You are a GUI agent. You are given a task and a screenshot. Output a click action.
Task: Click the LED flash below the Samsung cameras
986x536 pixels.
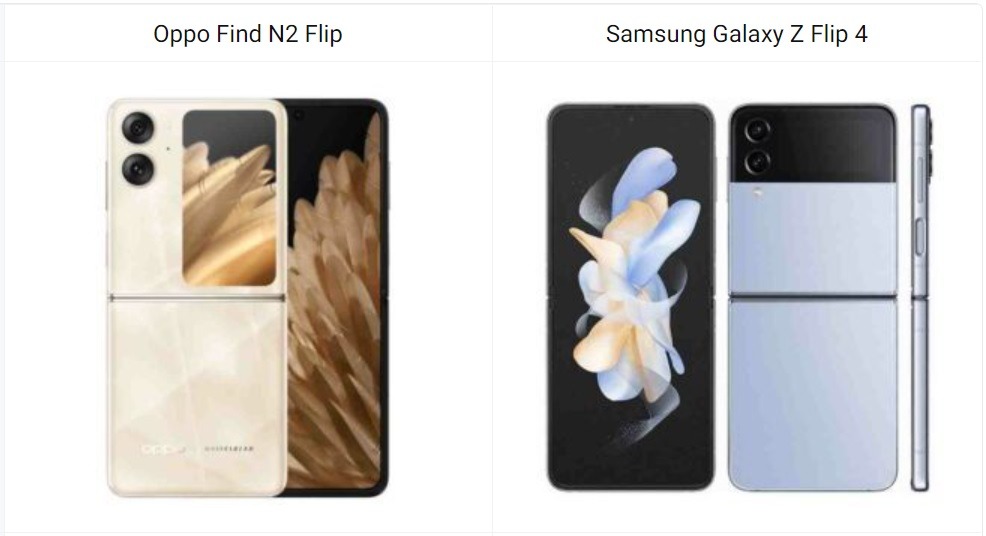tap(757, 193)
